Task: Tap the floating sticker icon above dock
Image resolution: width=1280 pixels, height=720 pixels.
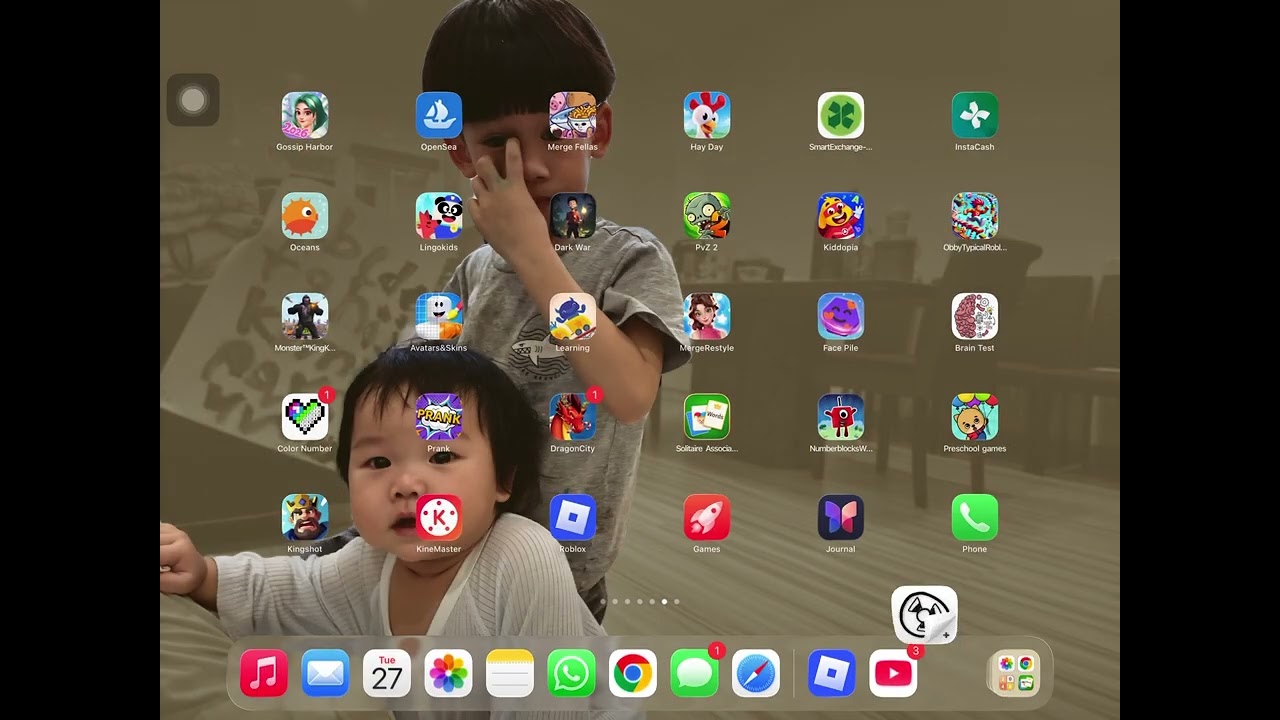Action: 924,615
